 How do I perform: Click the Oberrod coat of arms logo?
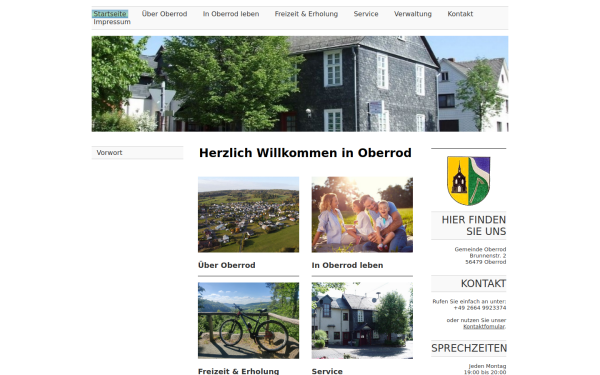pyautogui.click(x=468, y=181)
